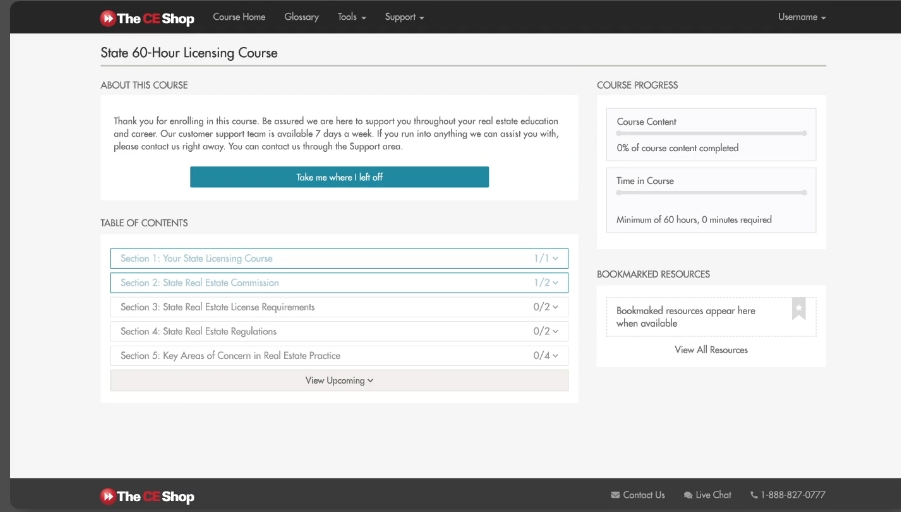Expand Section 4: State Real Estate Regulations
Screen dimensions: 901x512
[x=340, y=331]
